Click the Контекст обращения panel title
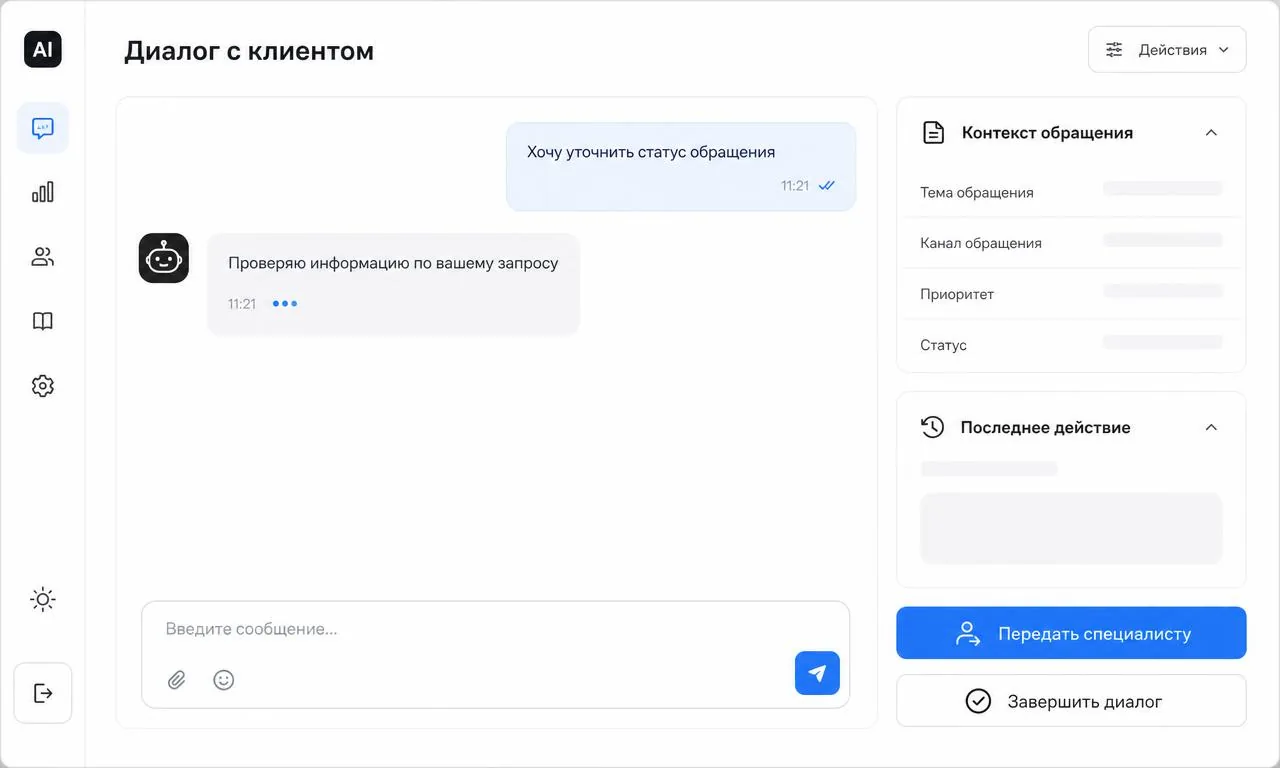Screen dimensions: 1280x768 click(1047, 133)
